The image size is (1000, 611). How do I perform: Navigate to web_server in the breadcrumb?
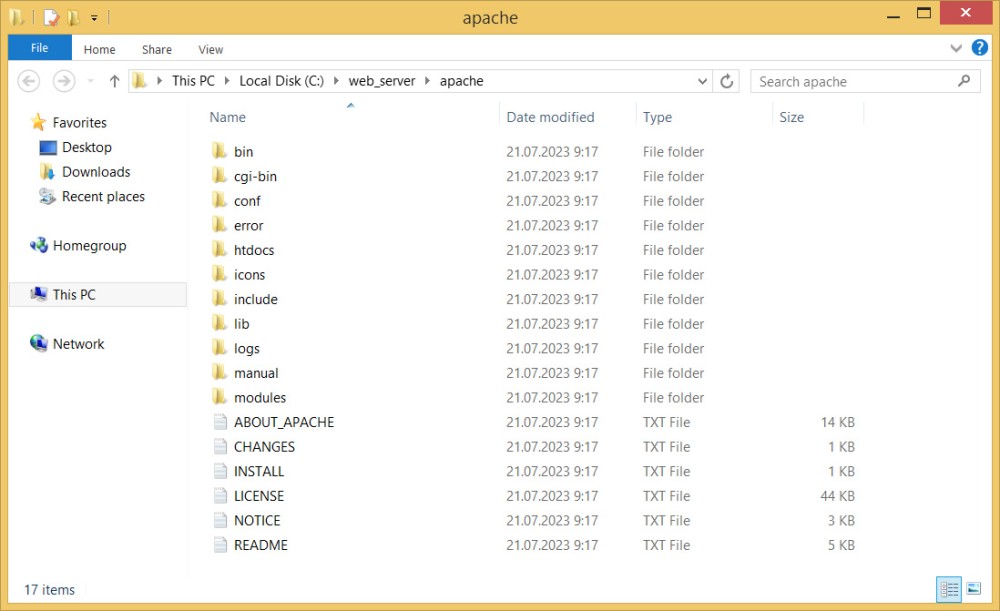pyautogui.click(x=381, y=81)
